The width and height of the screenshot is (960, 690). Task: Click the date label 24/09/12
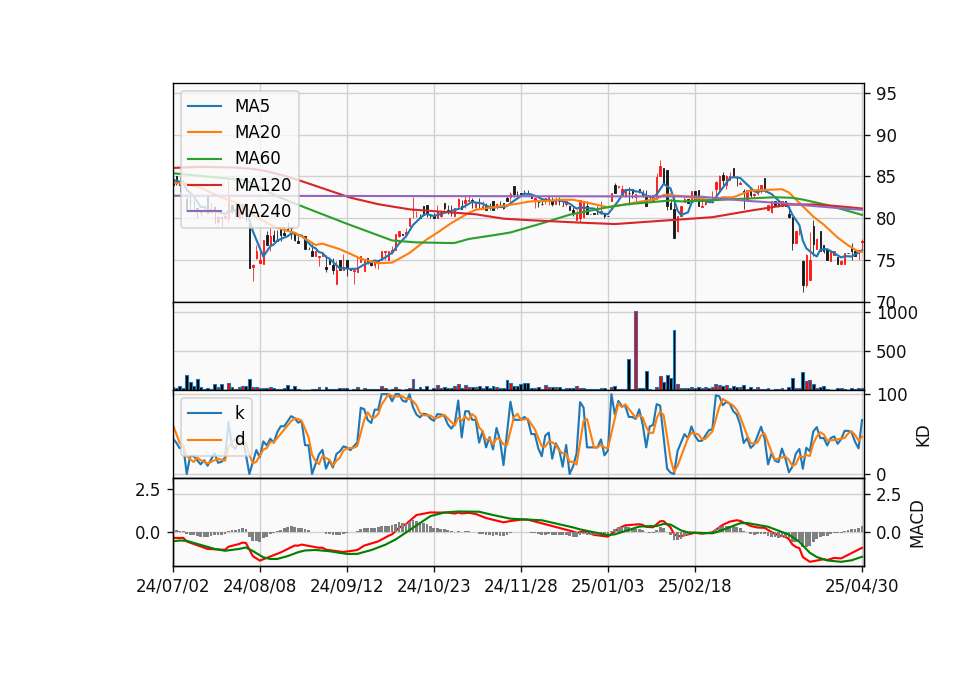[347, 586]
